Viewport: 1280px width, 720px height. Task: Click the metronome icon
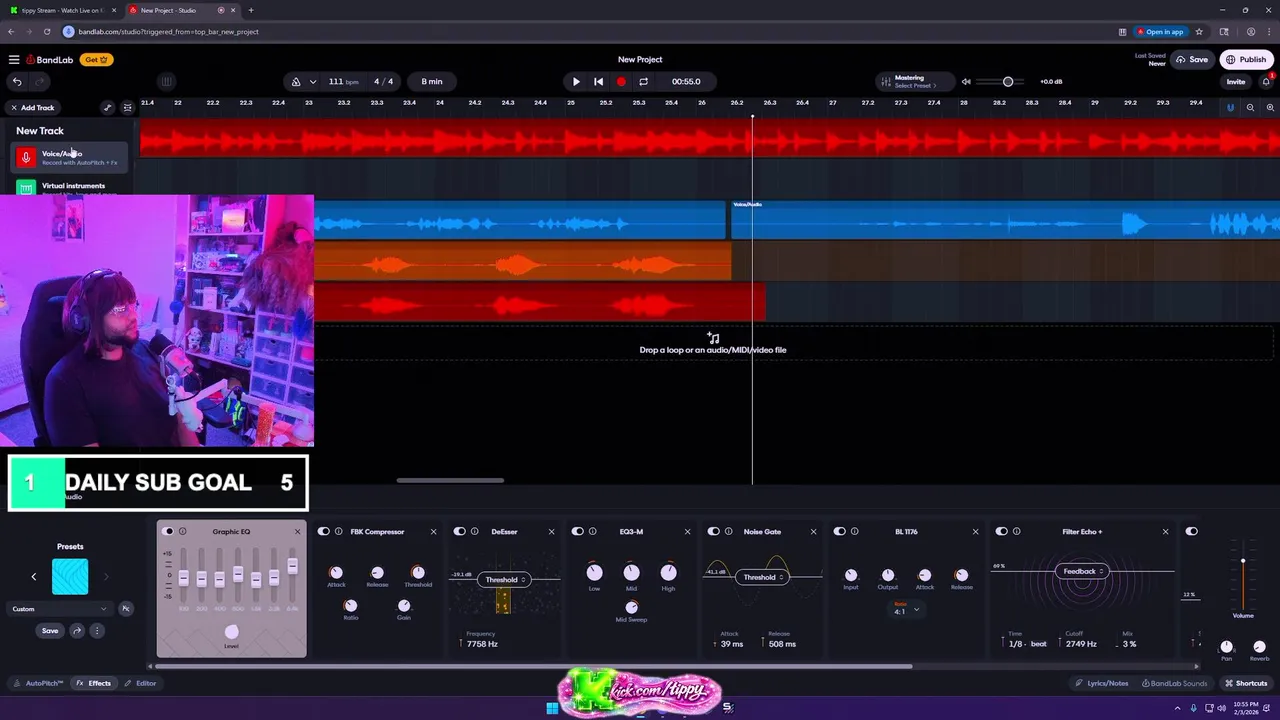[x=296, y=82]
